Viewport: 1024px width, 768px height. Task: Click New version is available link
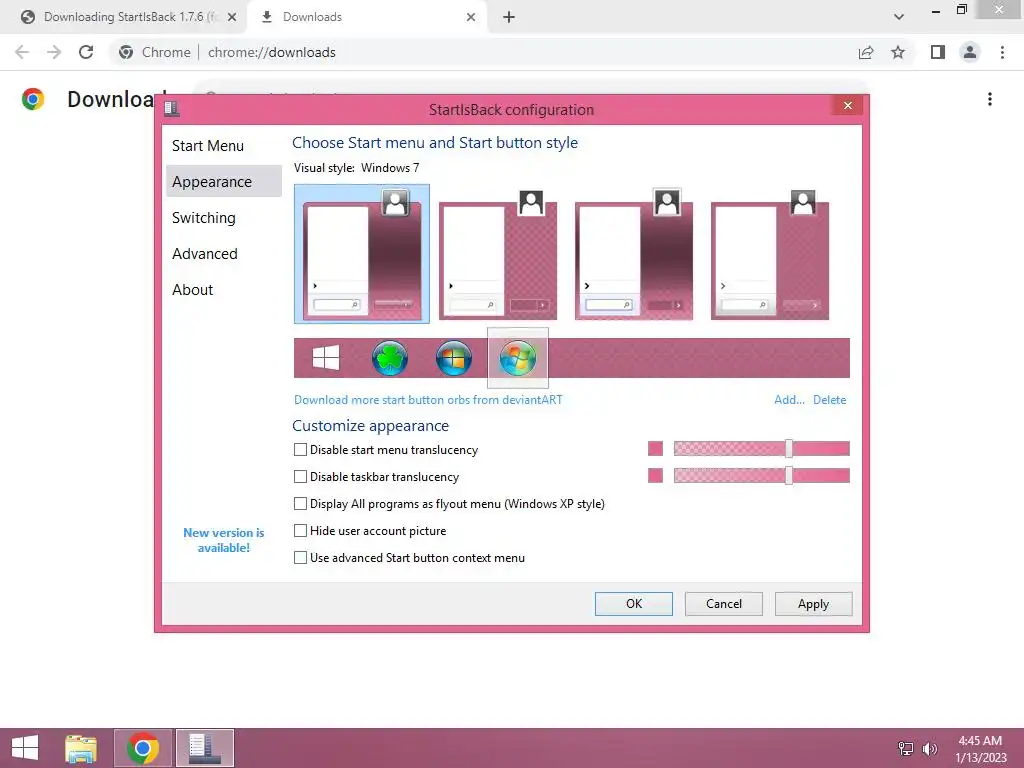click(x=223, y=540)
